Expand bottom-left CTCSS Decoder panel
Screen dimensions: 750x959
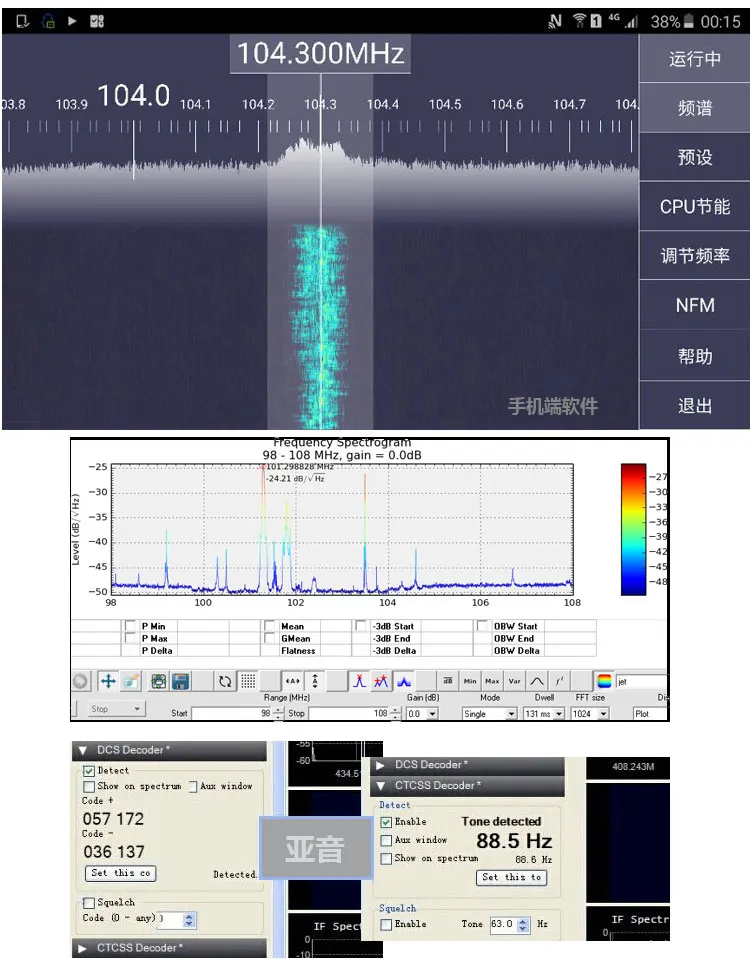pos(169,948)
